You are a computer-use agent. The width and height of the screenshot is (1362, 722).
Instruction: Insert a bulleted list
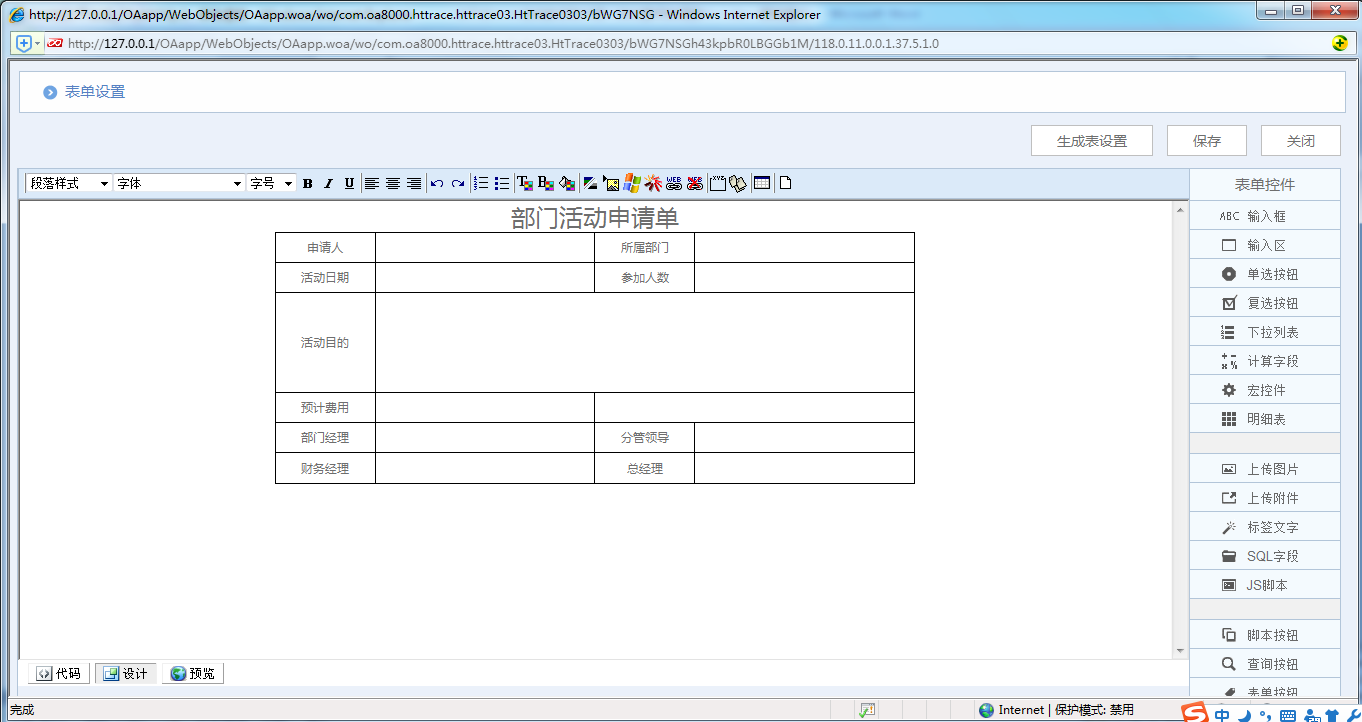[x=502, y=183]
